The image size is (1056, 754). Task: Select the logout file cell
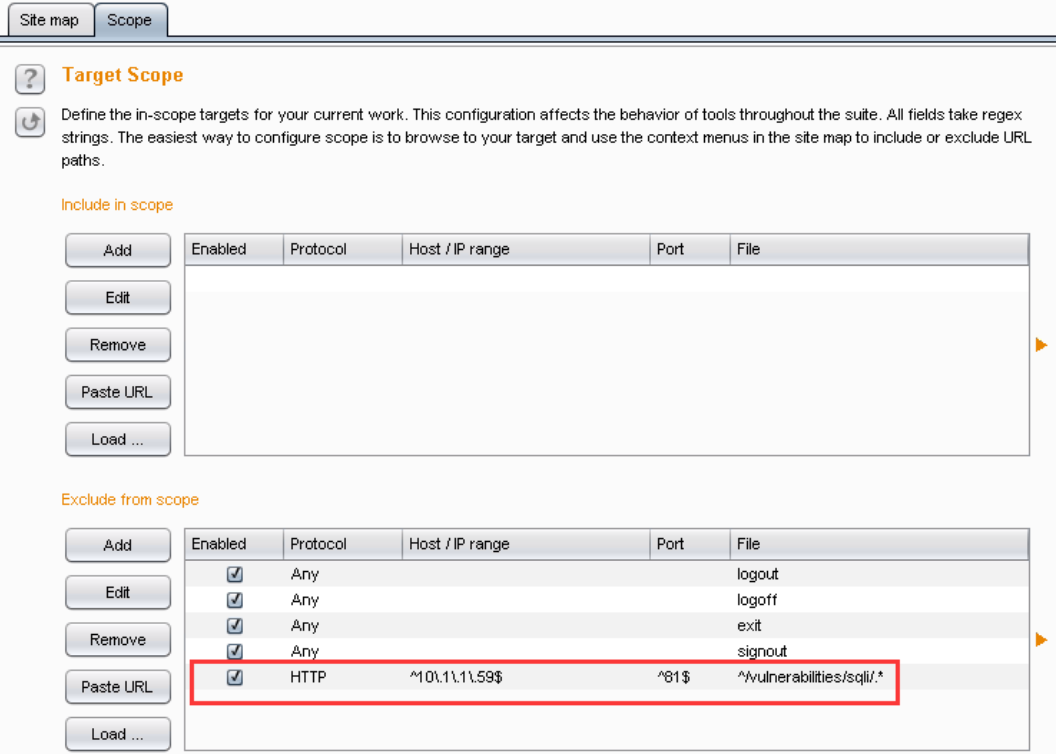879,574
